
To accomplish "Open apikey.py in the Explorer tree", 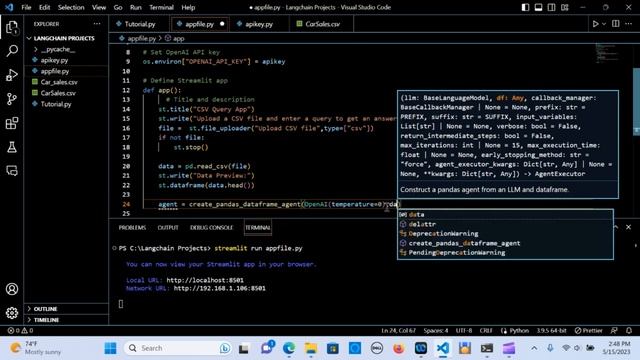I will (54, 60).
